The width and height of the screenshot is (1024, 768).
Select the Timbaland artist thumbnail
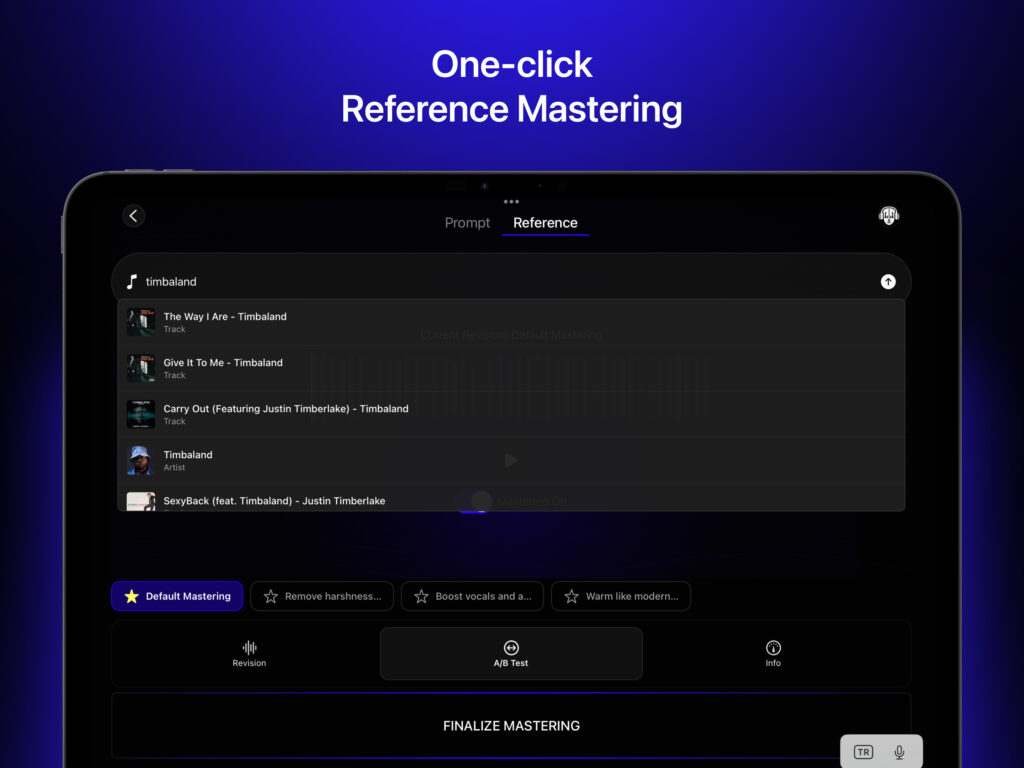141,460
